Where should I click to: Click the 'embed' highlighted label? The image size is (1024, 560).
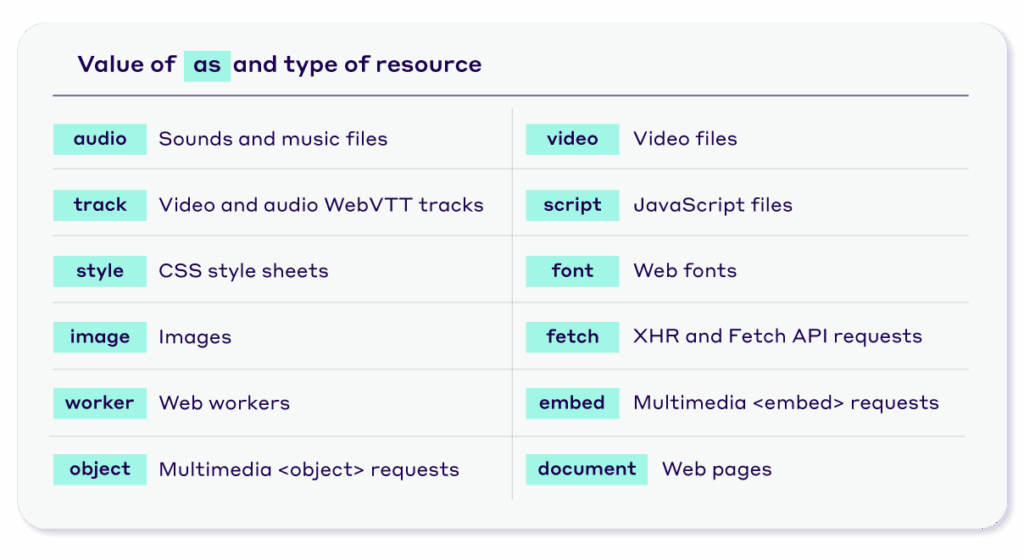573,403
